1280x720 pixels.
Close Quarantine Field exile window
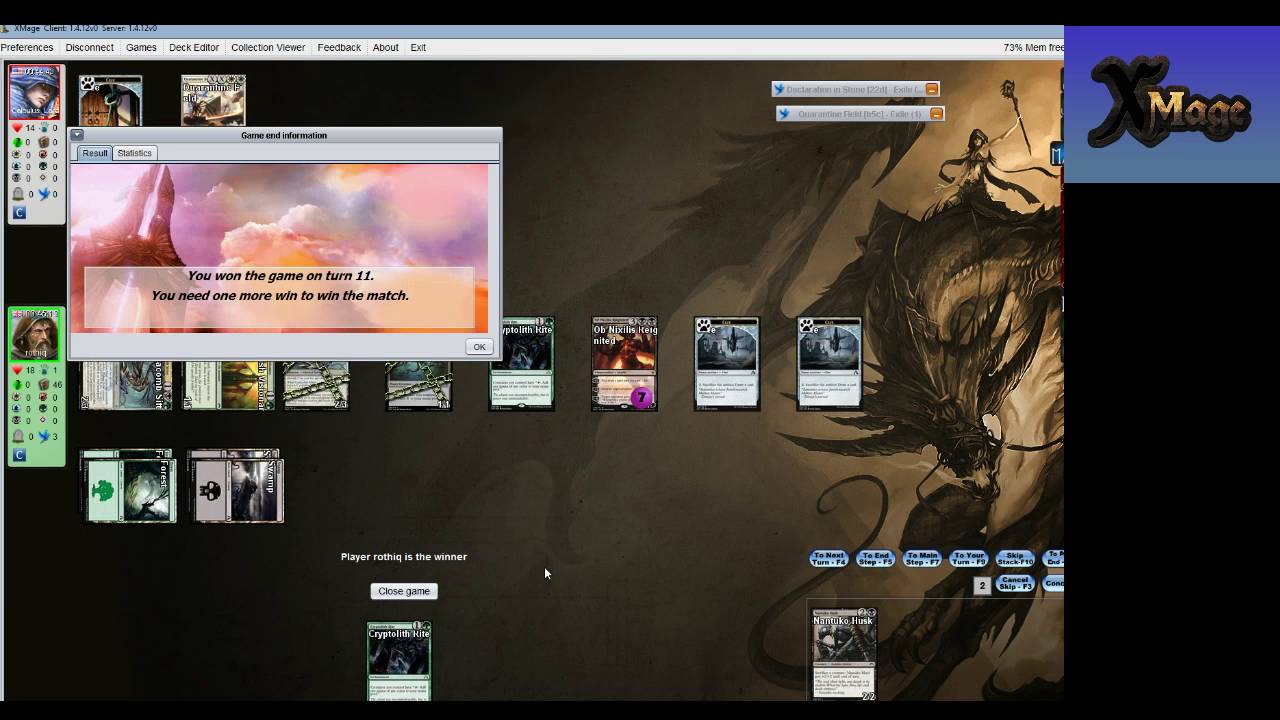[x=936, y=114]
